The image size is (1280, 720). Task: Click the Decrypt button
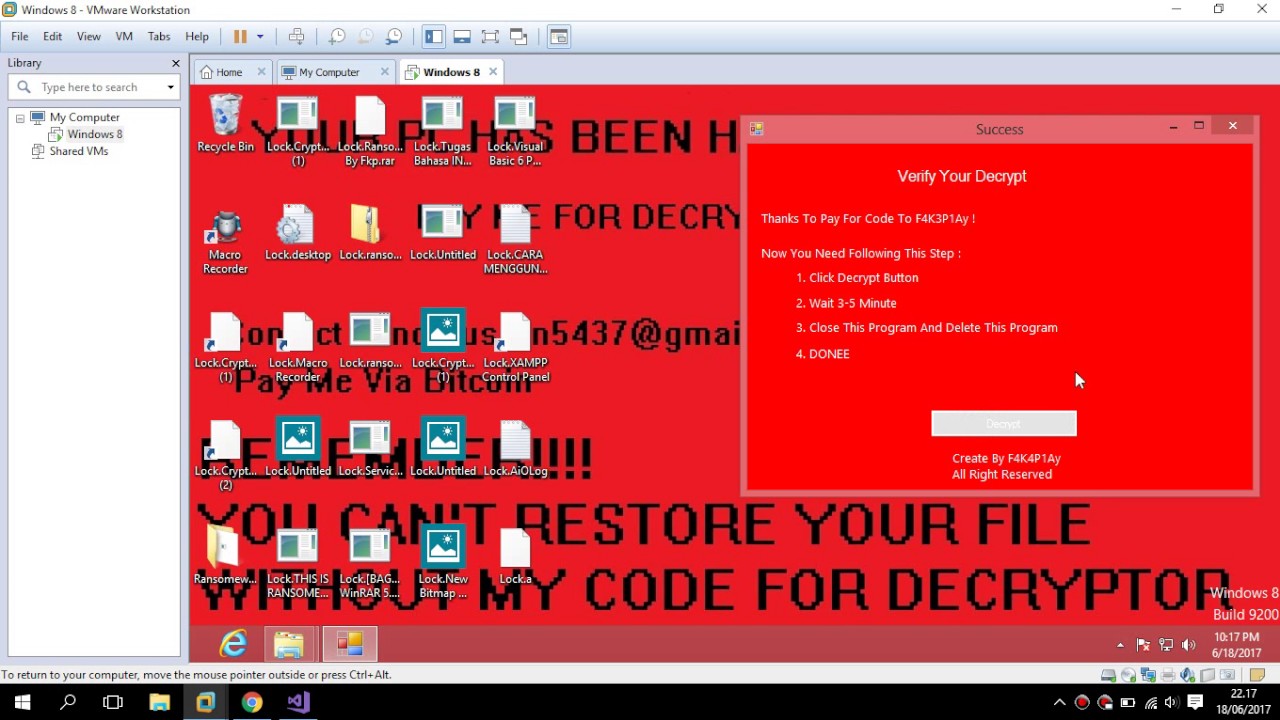coord(1004,424)
